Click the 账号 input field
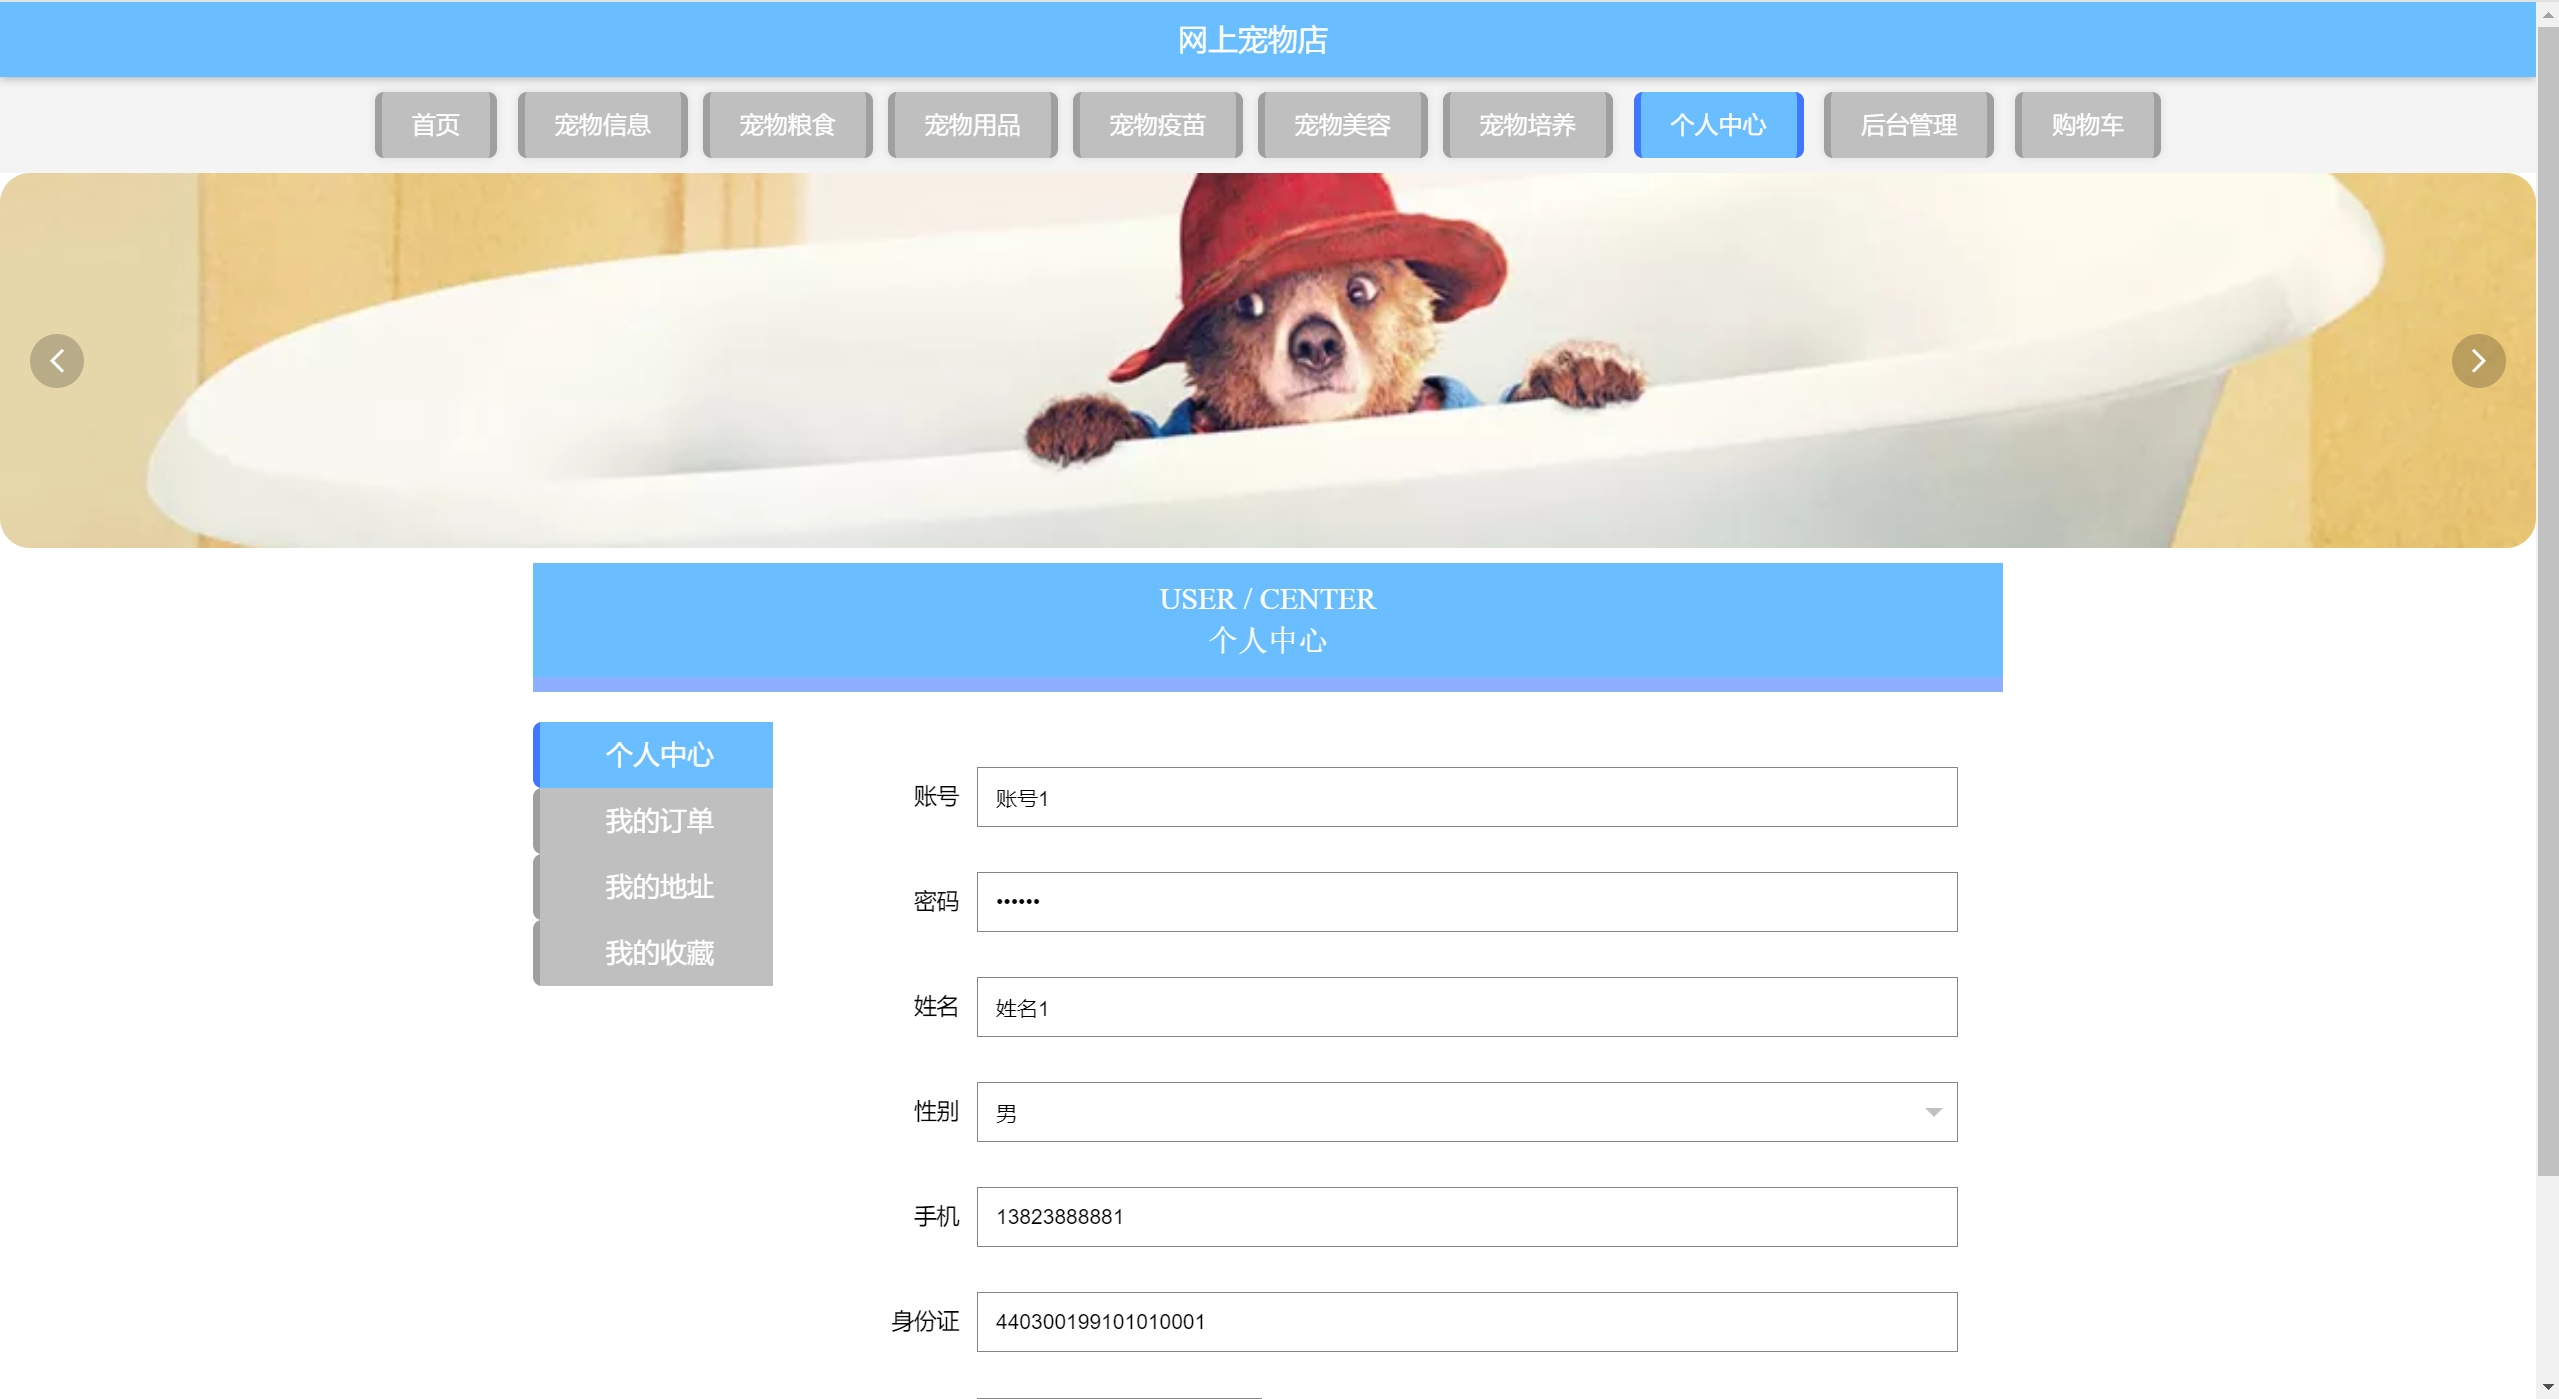The height and width of the screenshot is (1399, 2559). pyautogui.click(x=1466, y=797)
